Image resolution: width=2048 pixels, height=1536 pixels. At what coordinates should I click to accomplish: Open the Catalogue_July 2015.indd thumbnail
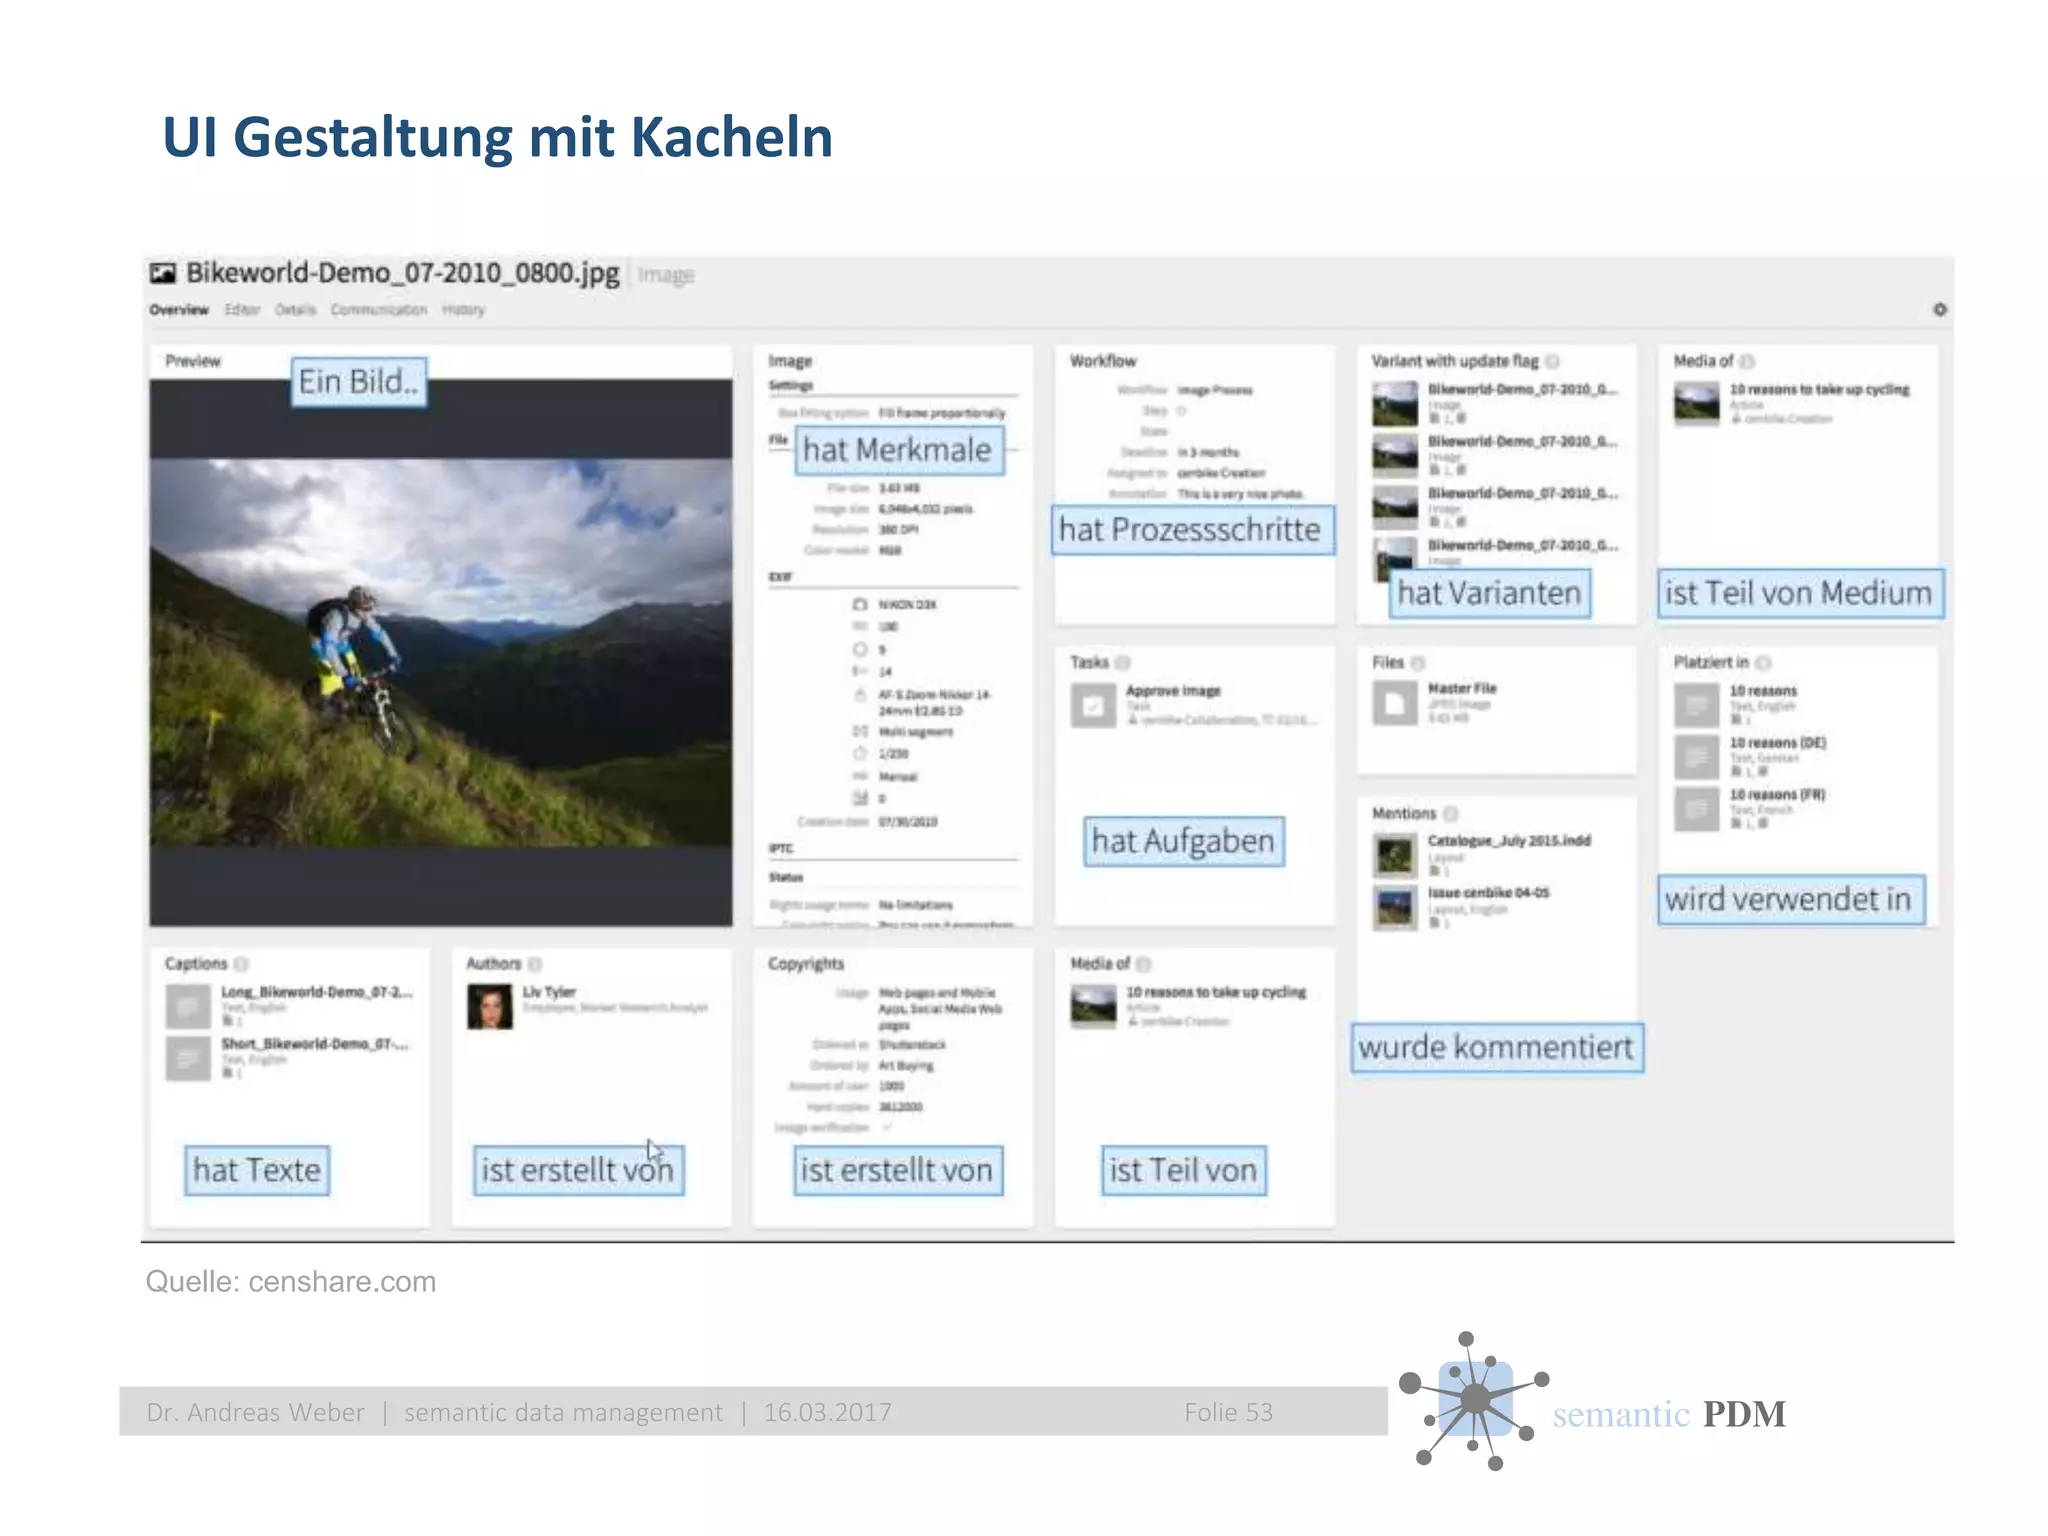coord(1395,855)
